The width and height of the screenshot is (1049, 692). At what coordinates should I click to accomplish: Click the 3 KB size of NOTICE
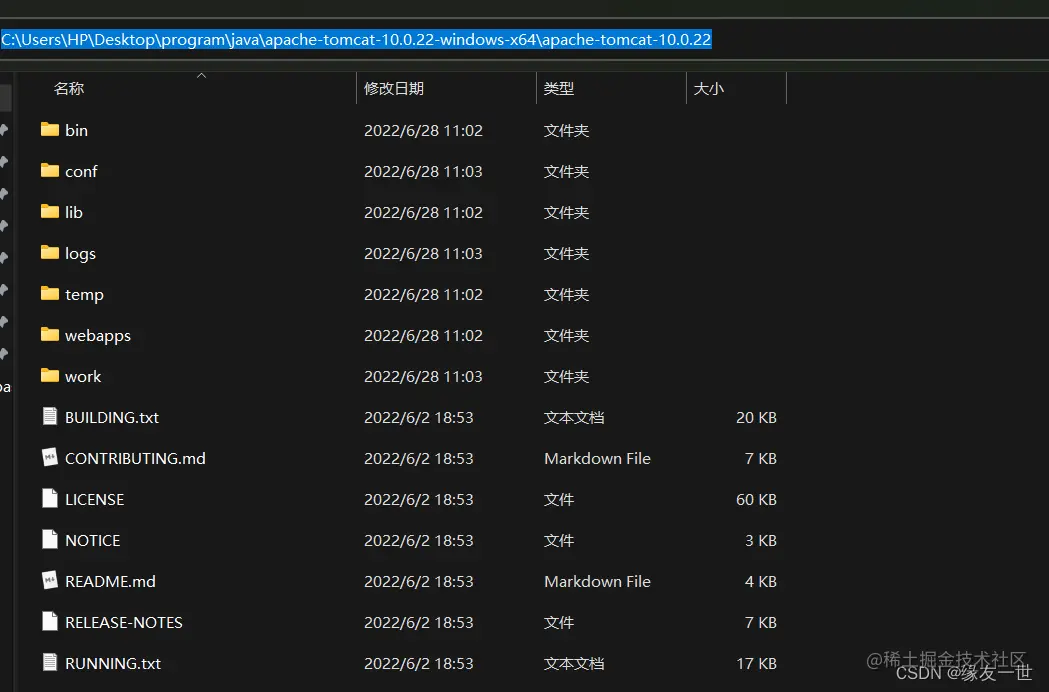761,540
